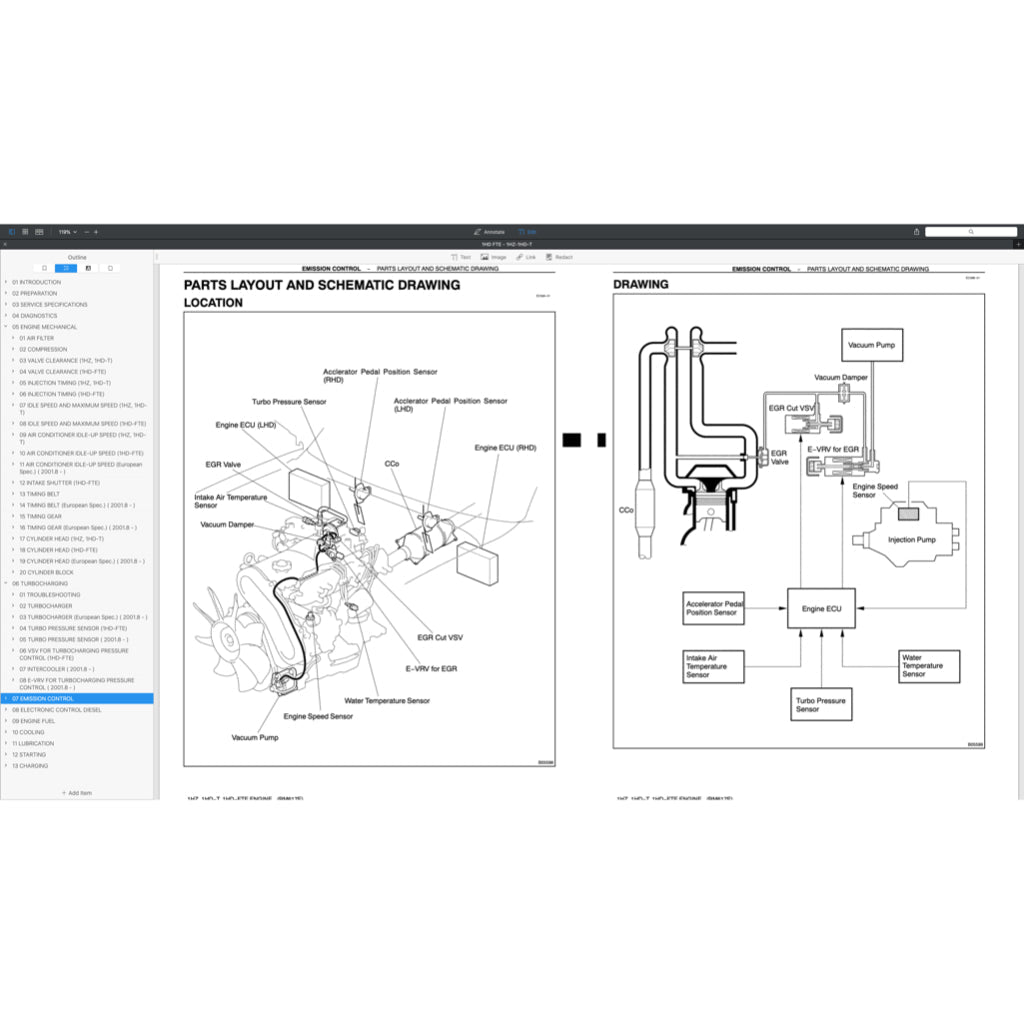Select the Edit mode tab
Viewport: 1024px width, 1024px height.
[527, 231]
